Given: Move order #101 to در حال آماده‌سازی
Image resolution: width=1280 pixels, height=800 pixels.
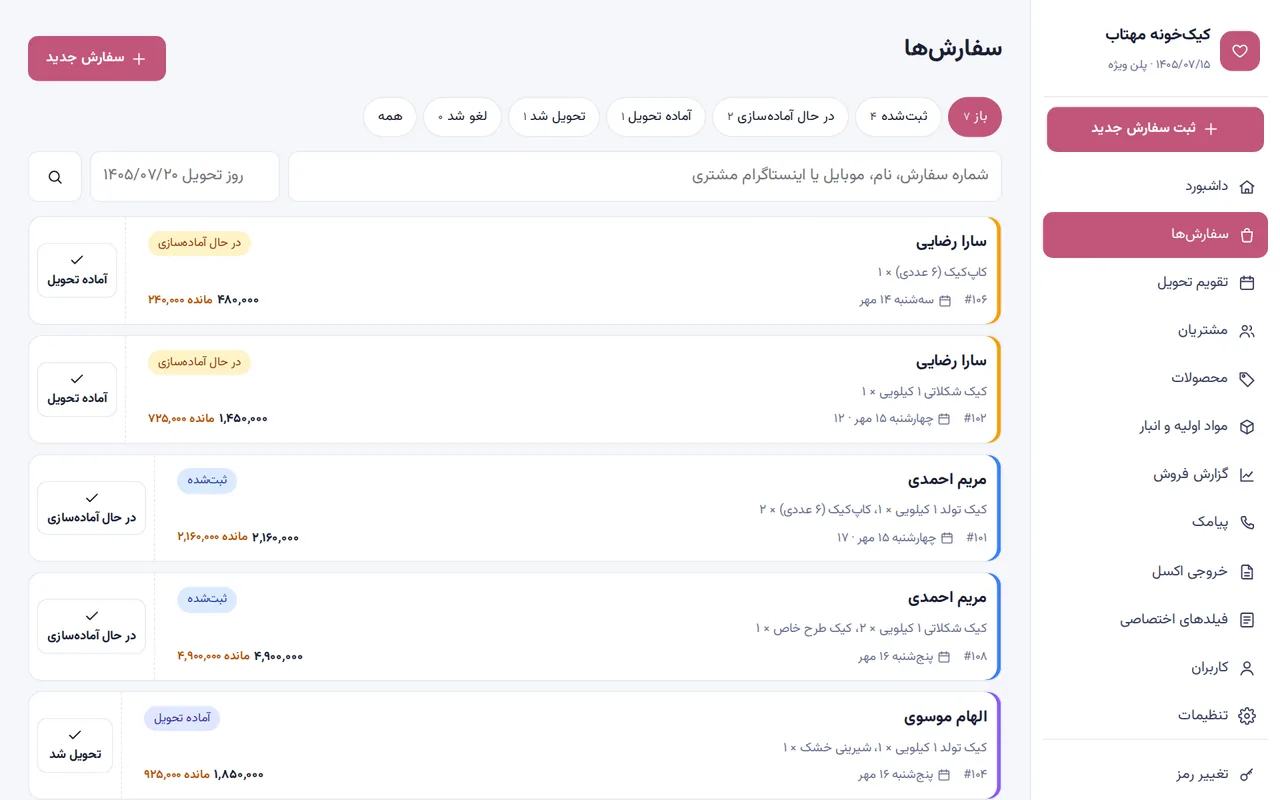Looking at the screenshot, I should pos(91,508).
